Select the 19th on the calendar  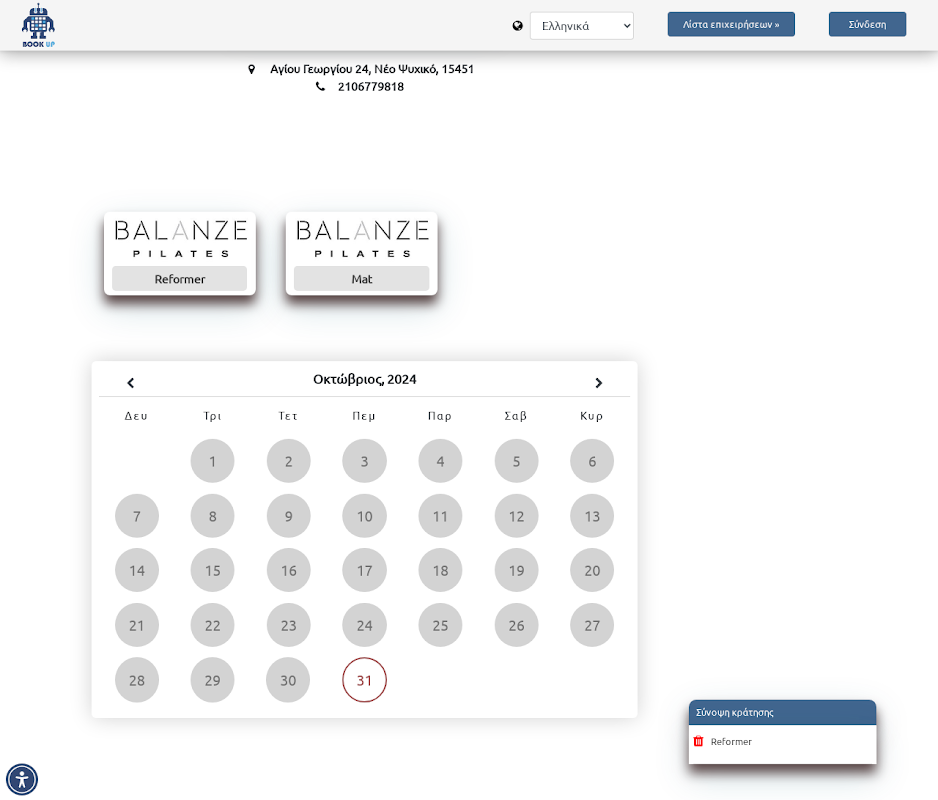click(x=516, y=570)
